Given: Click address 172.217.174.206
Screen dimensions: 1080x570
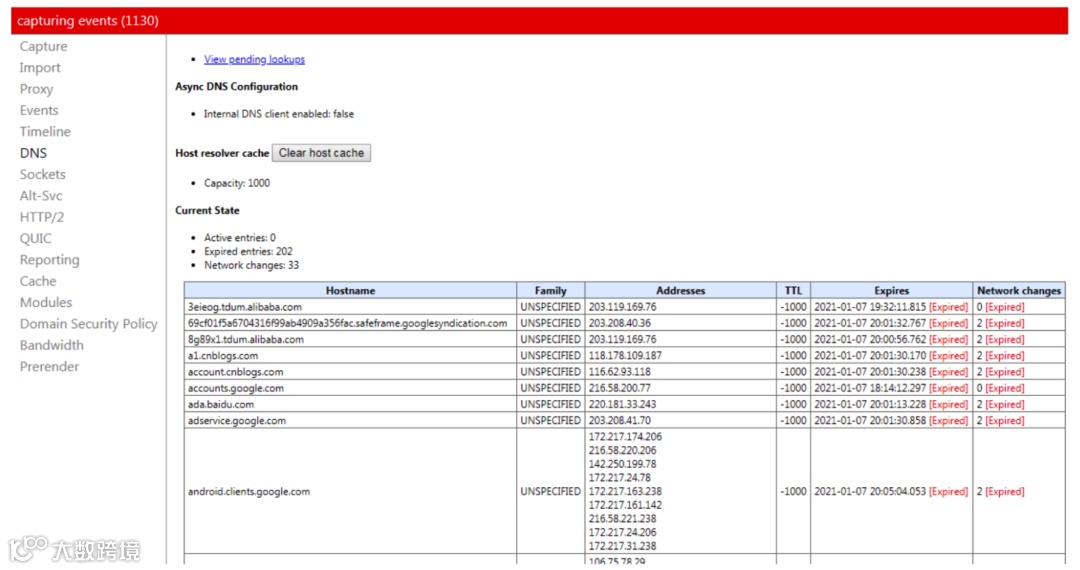Looking at the screenshot, I should 625,436.
